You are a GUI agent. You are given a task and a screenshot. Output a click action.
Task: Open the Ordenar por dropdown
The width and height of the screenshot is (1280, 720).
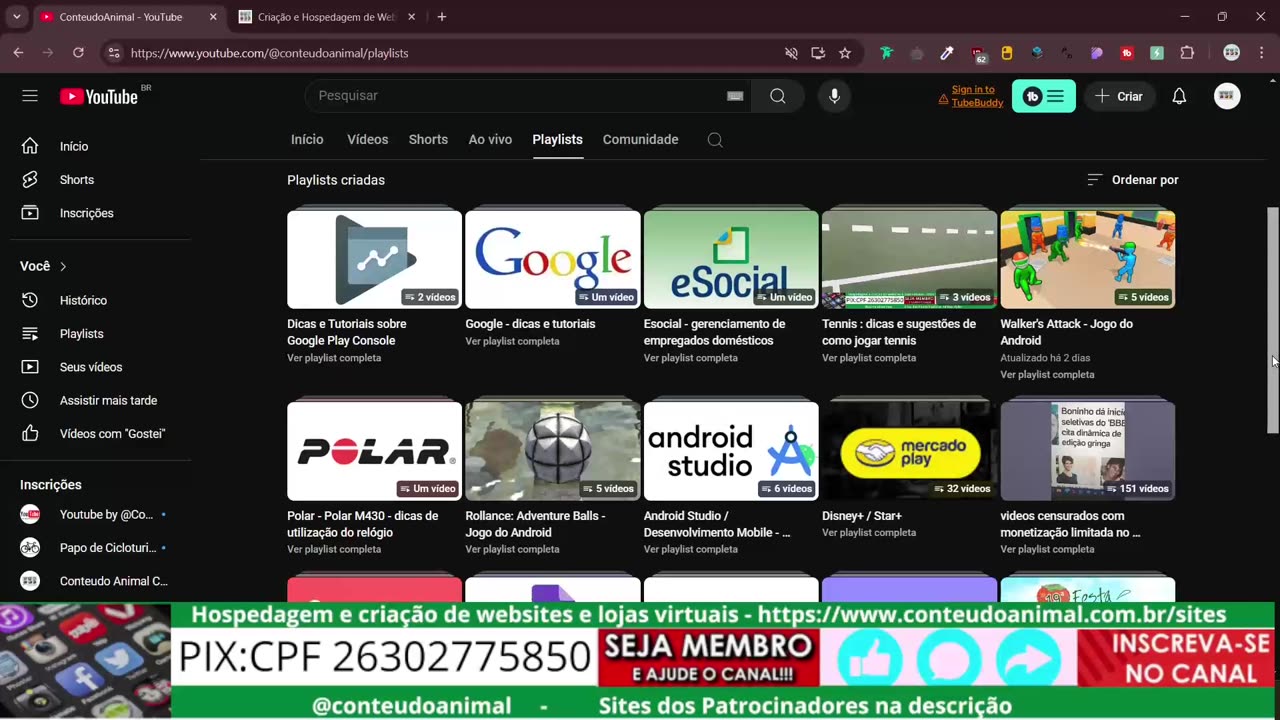(1133, 180)
